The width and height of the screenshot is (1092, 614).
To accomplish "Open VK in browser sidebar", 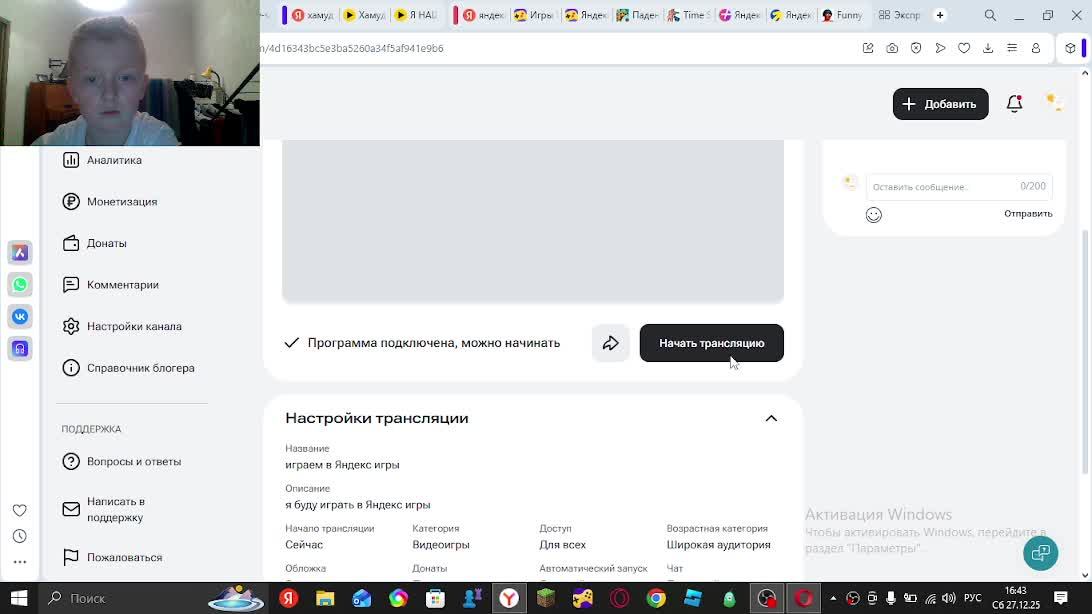I will click(20, 317).
